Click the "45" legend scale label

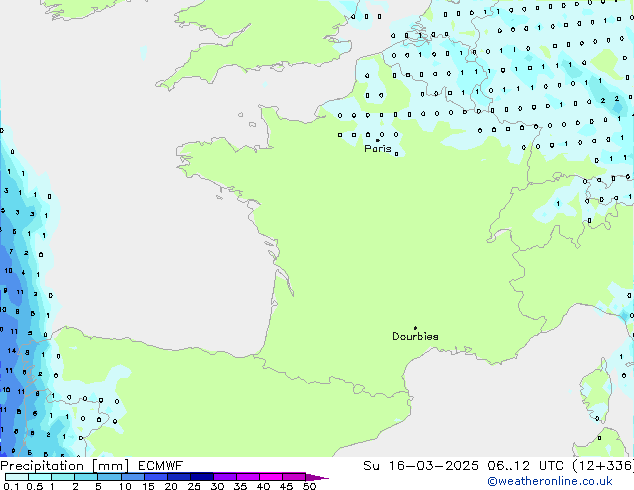point(286,486)
